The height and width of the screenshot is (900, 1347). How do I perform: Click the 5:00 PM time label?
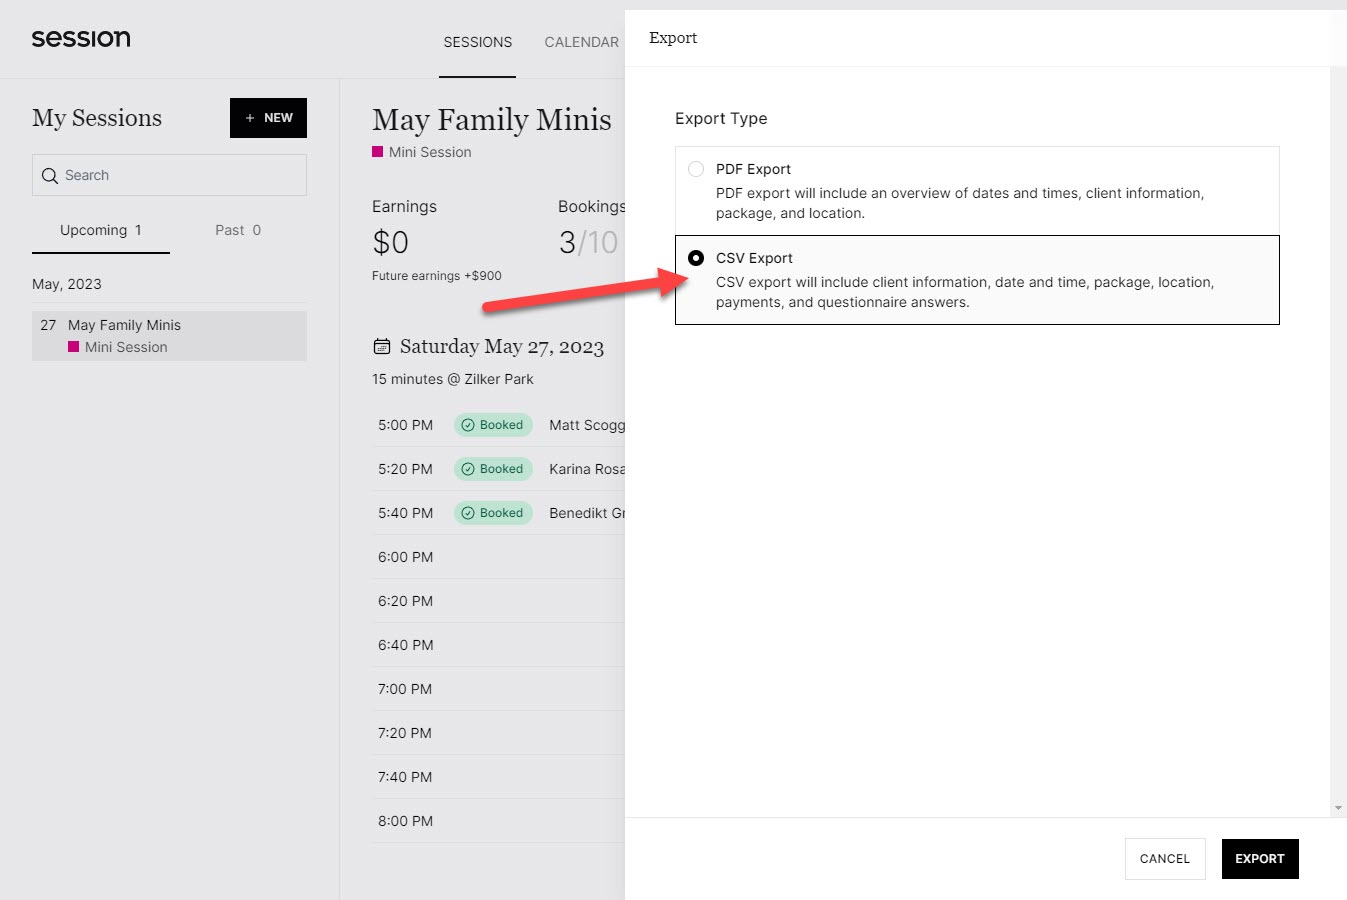pos(405,425)
